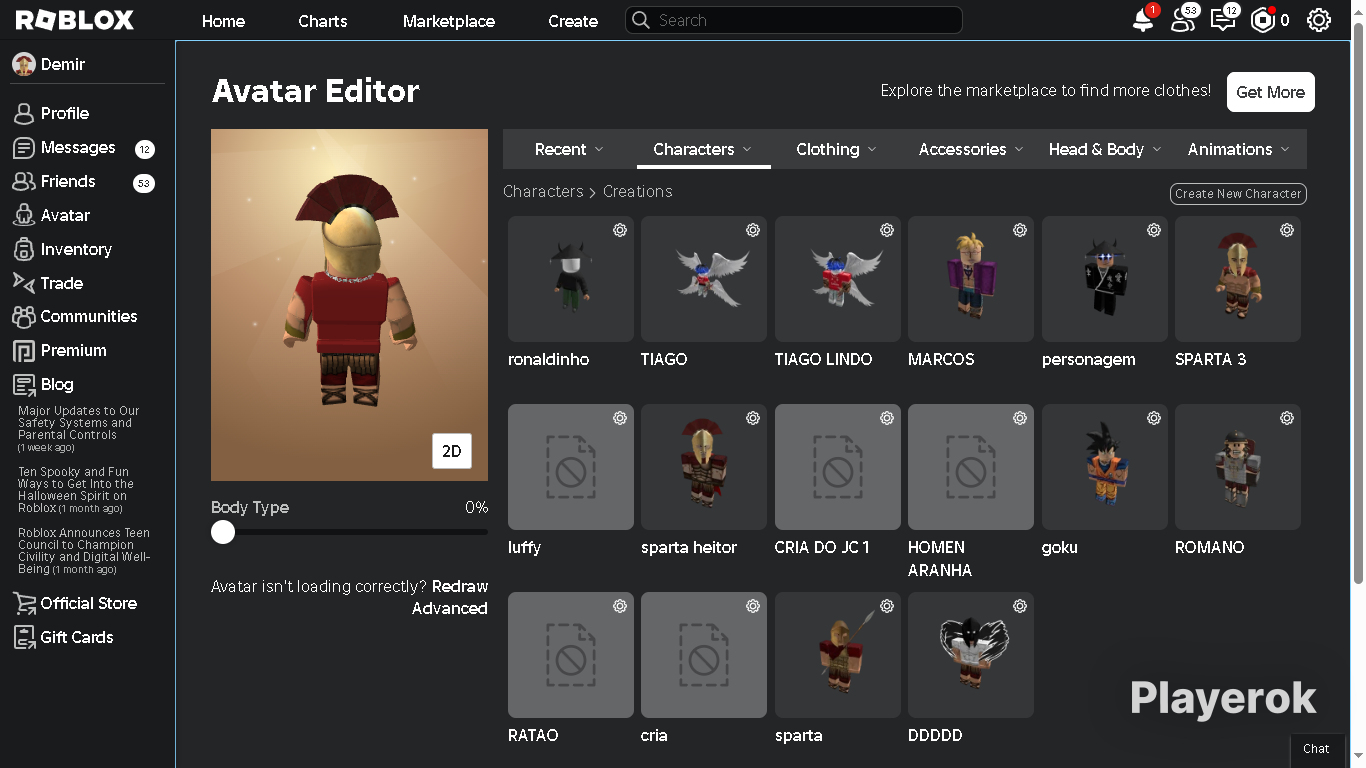
Task: Expand the Characters category dropdown
Action: [703, 149]
